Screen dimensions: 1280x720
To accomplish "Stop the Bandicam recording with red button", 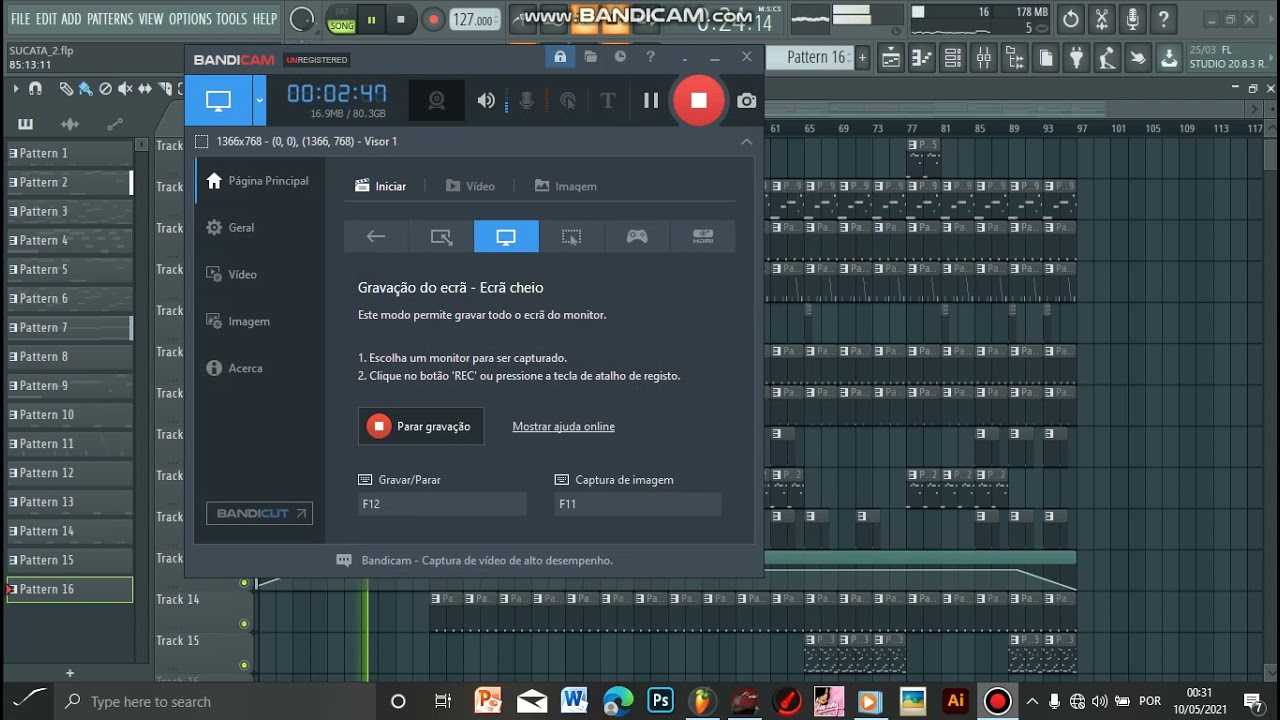I will (698, 100).
